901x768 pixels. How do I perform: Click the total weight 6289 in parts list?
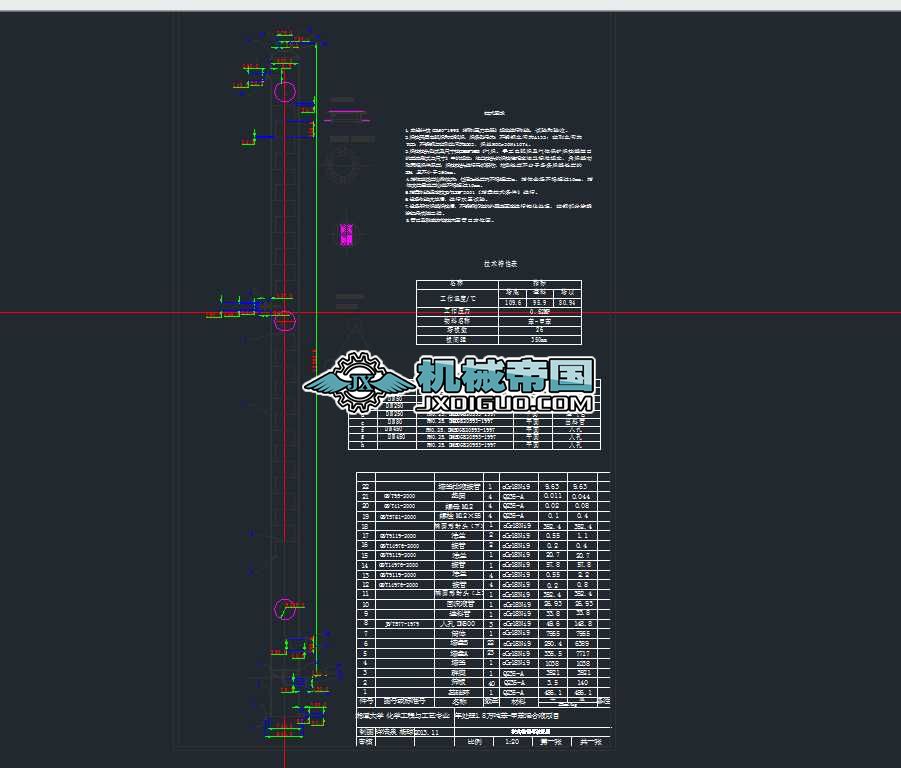coord(582,643)
